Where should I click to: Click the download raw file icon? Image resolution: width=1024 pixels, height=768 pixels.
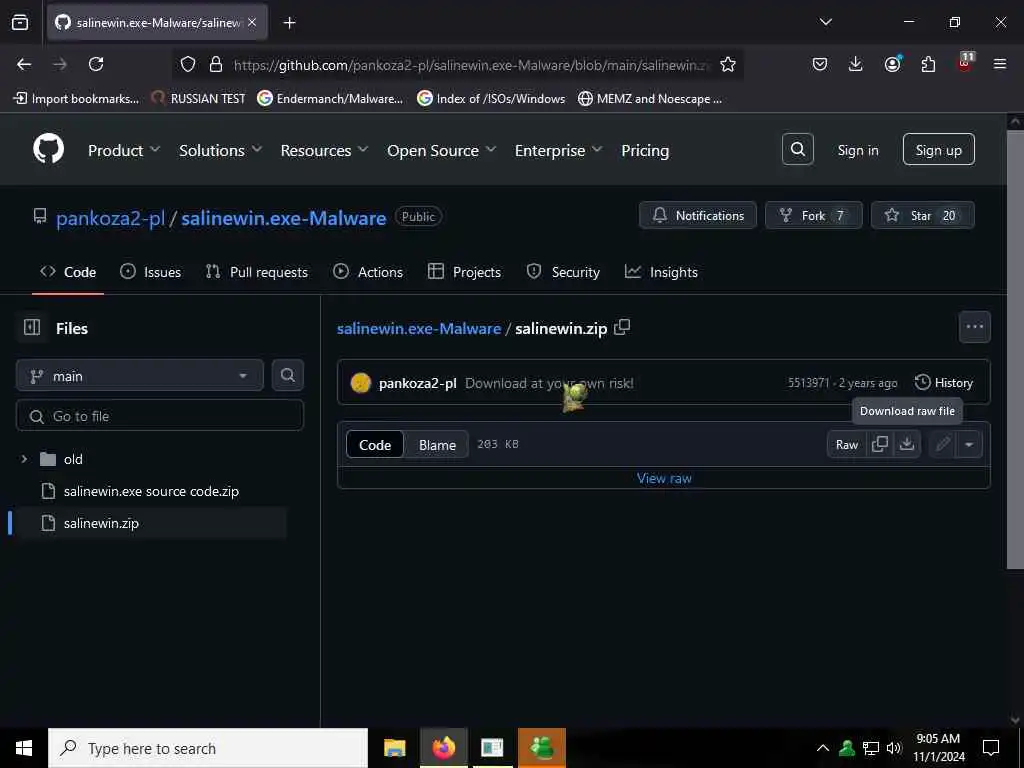click(x=906, y=444)
